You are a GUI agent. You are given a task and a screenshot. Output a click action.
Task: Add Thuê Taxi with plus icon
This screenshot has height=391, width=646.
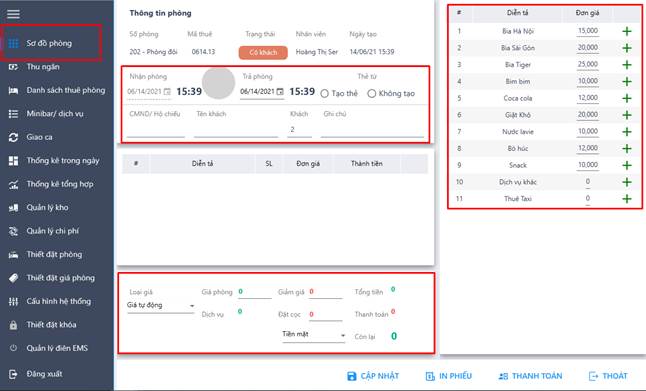pos(627,199)
